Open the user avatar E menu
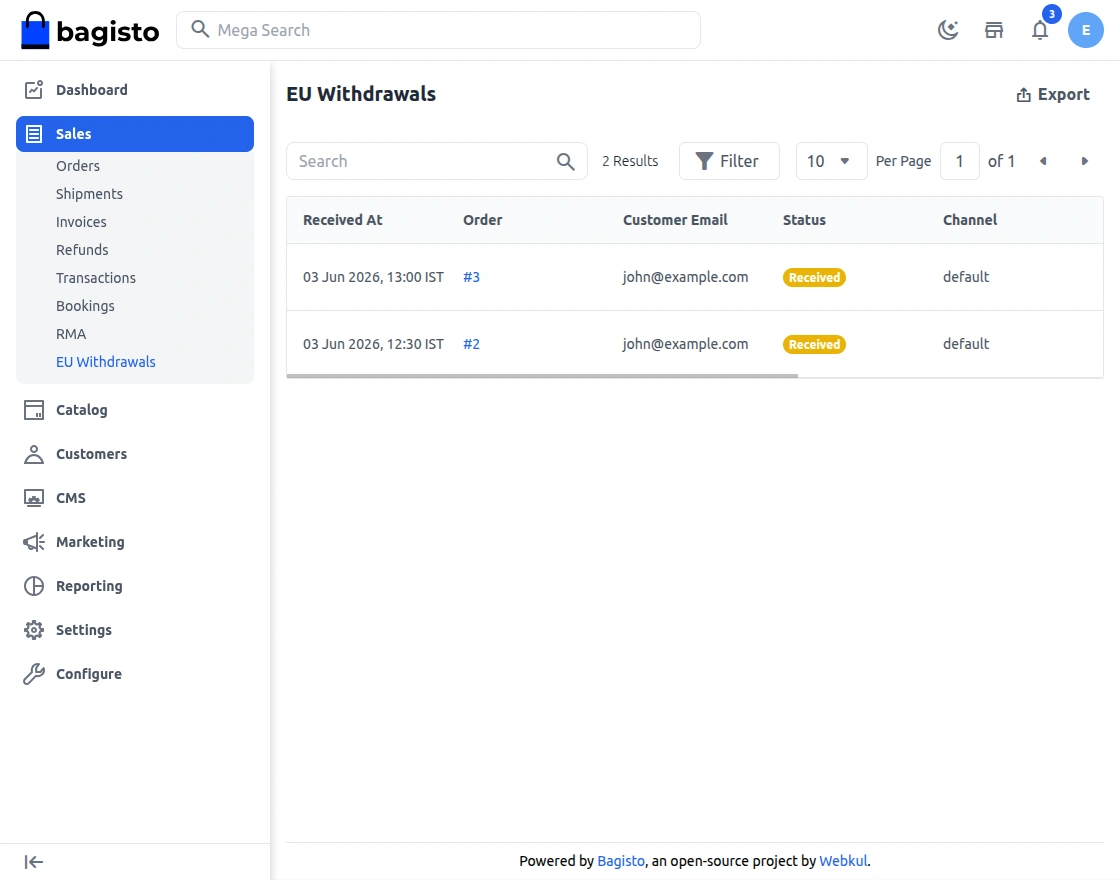1120x880 pixels. click(1086, 30)
